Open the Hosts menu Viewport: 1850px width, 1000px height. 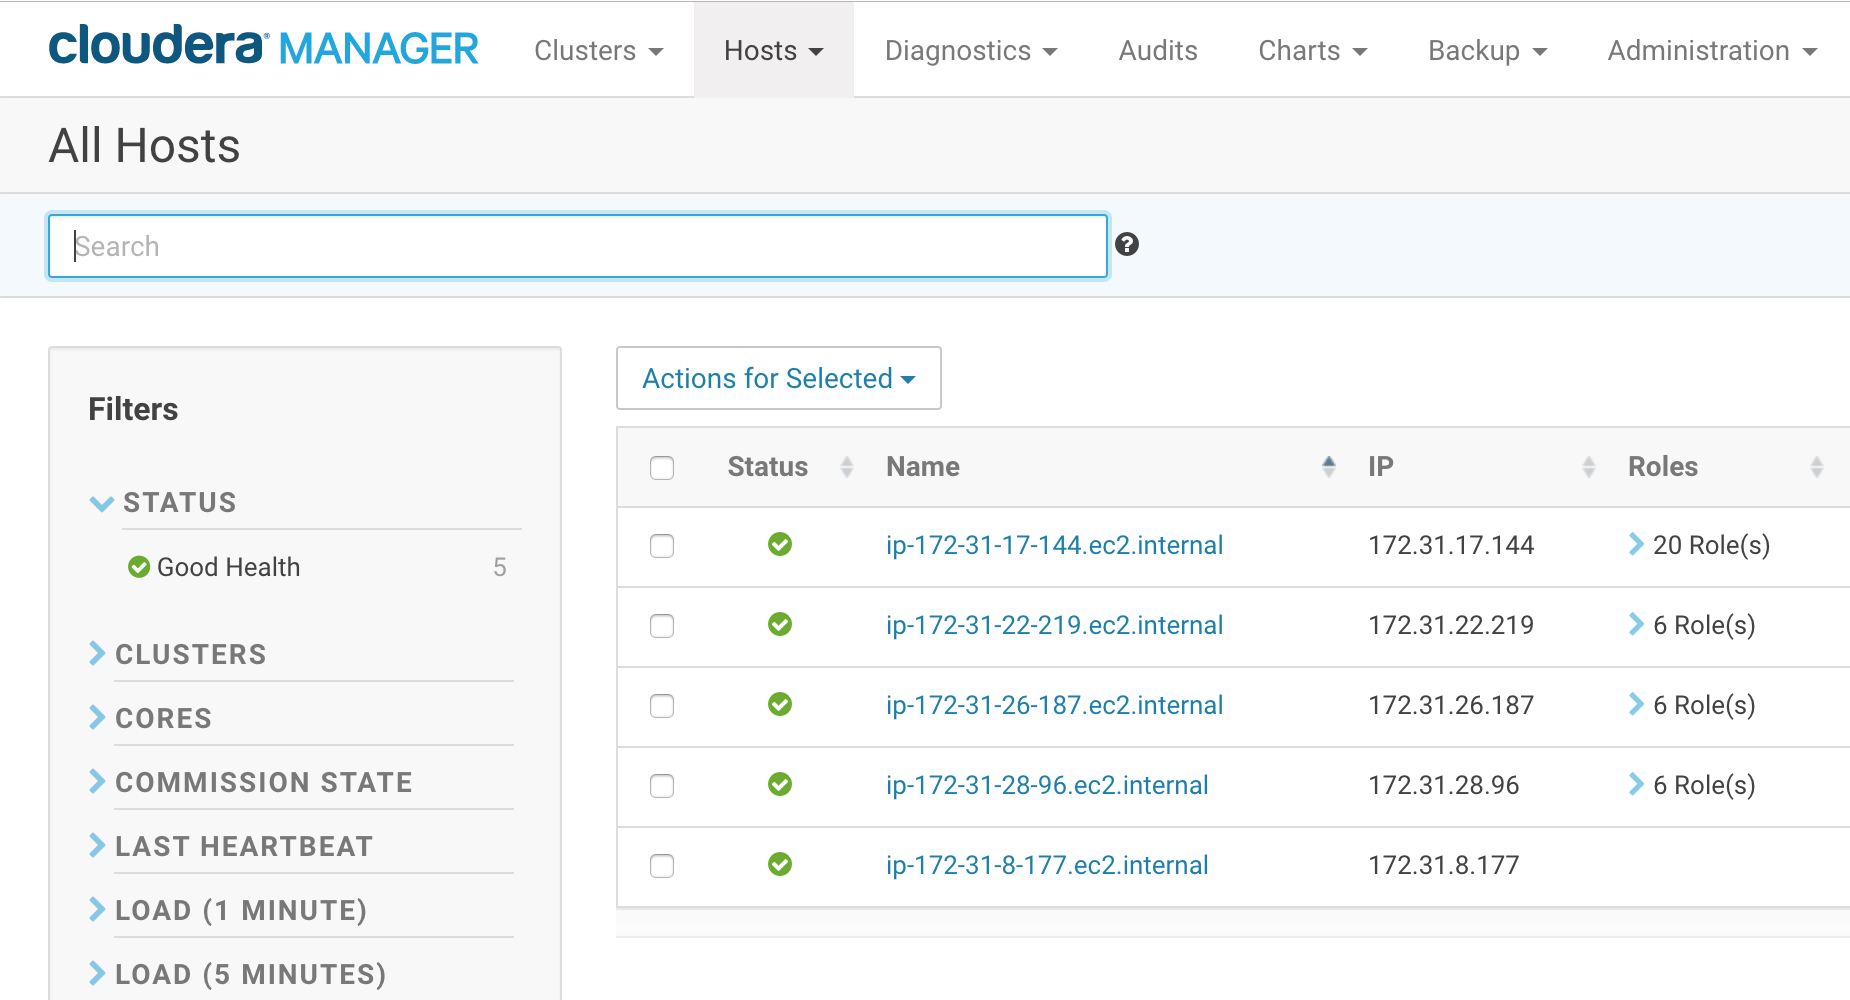tap(774, 50)
